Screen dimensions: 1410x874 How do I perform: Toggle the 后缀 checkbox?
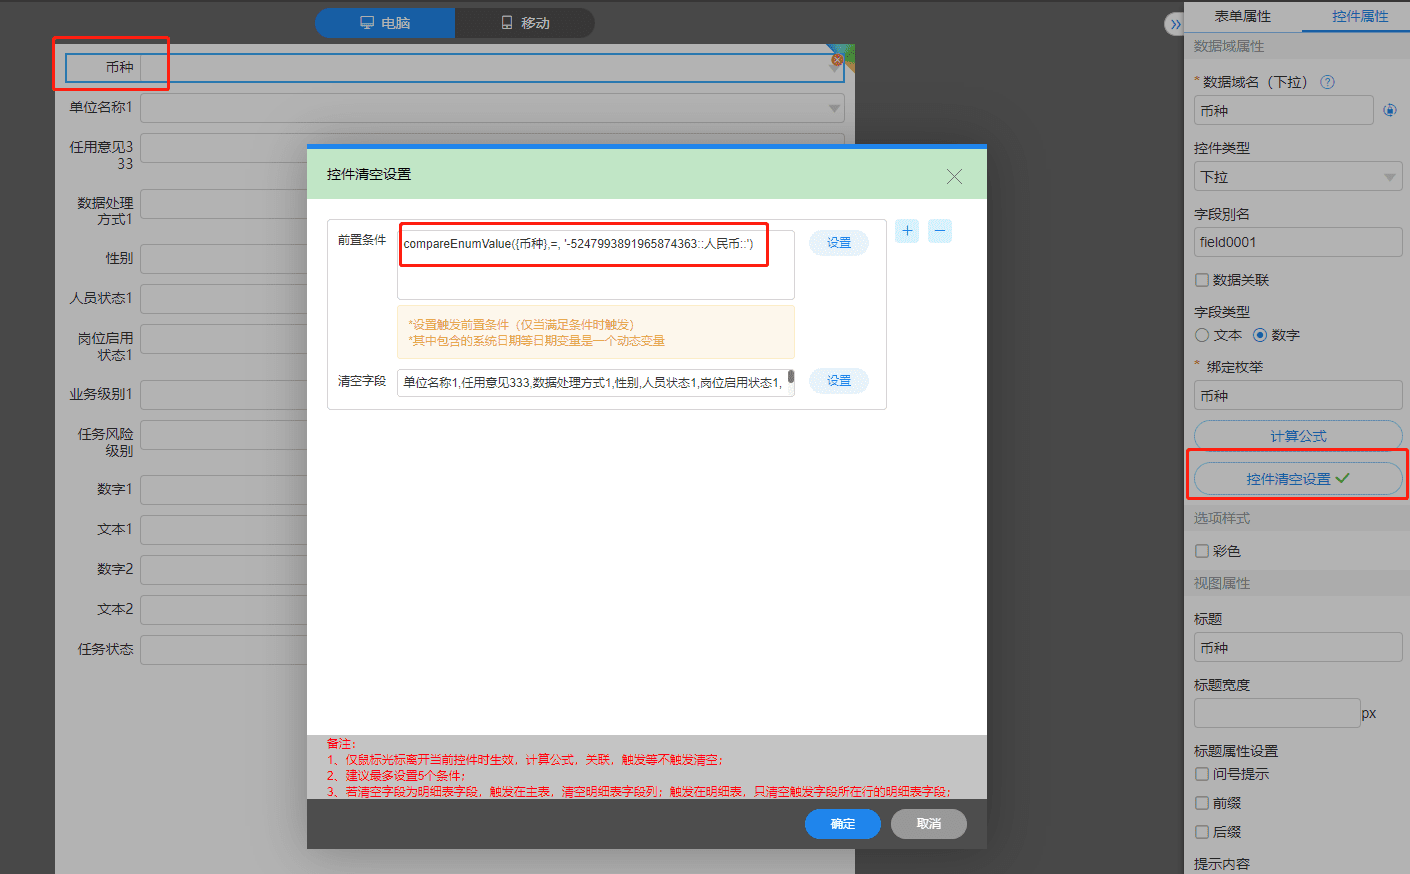tap(1202, 832)
